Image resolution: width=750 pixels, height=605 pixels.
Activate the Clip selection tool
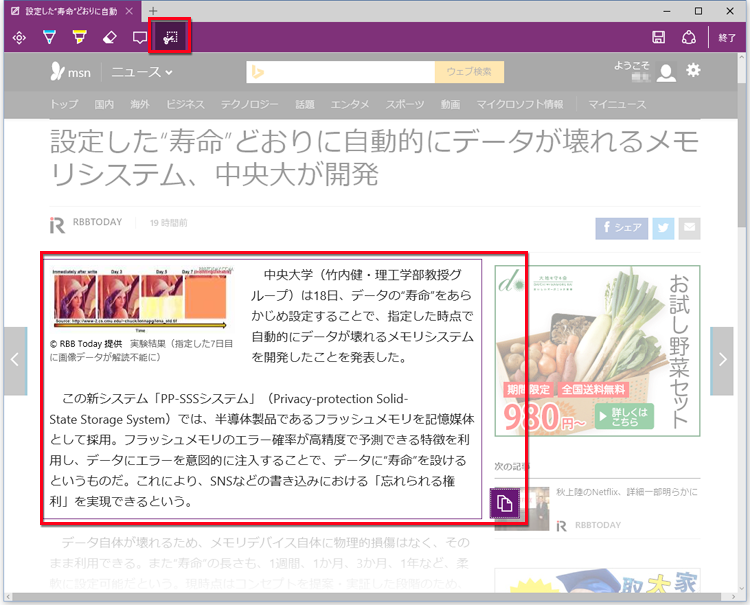tap(170, 38)
